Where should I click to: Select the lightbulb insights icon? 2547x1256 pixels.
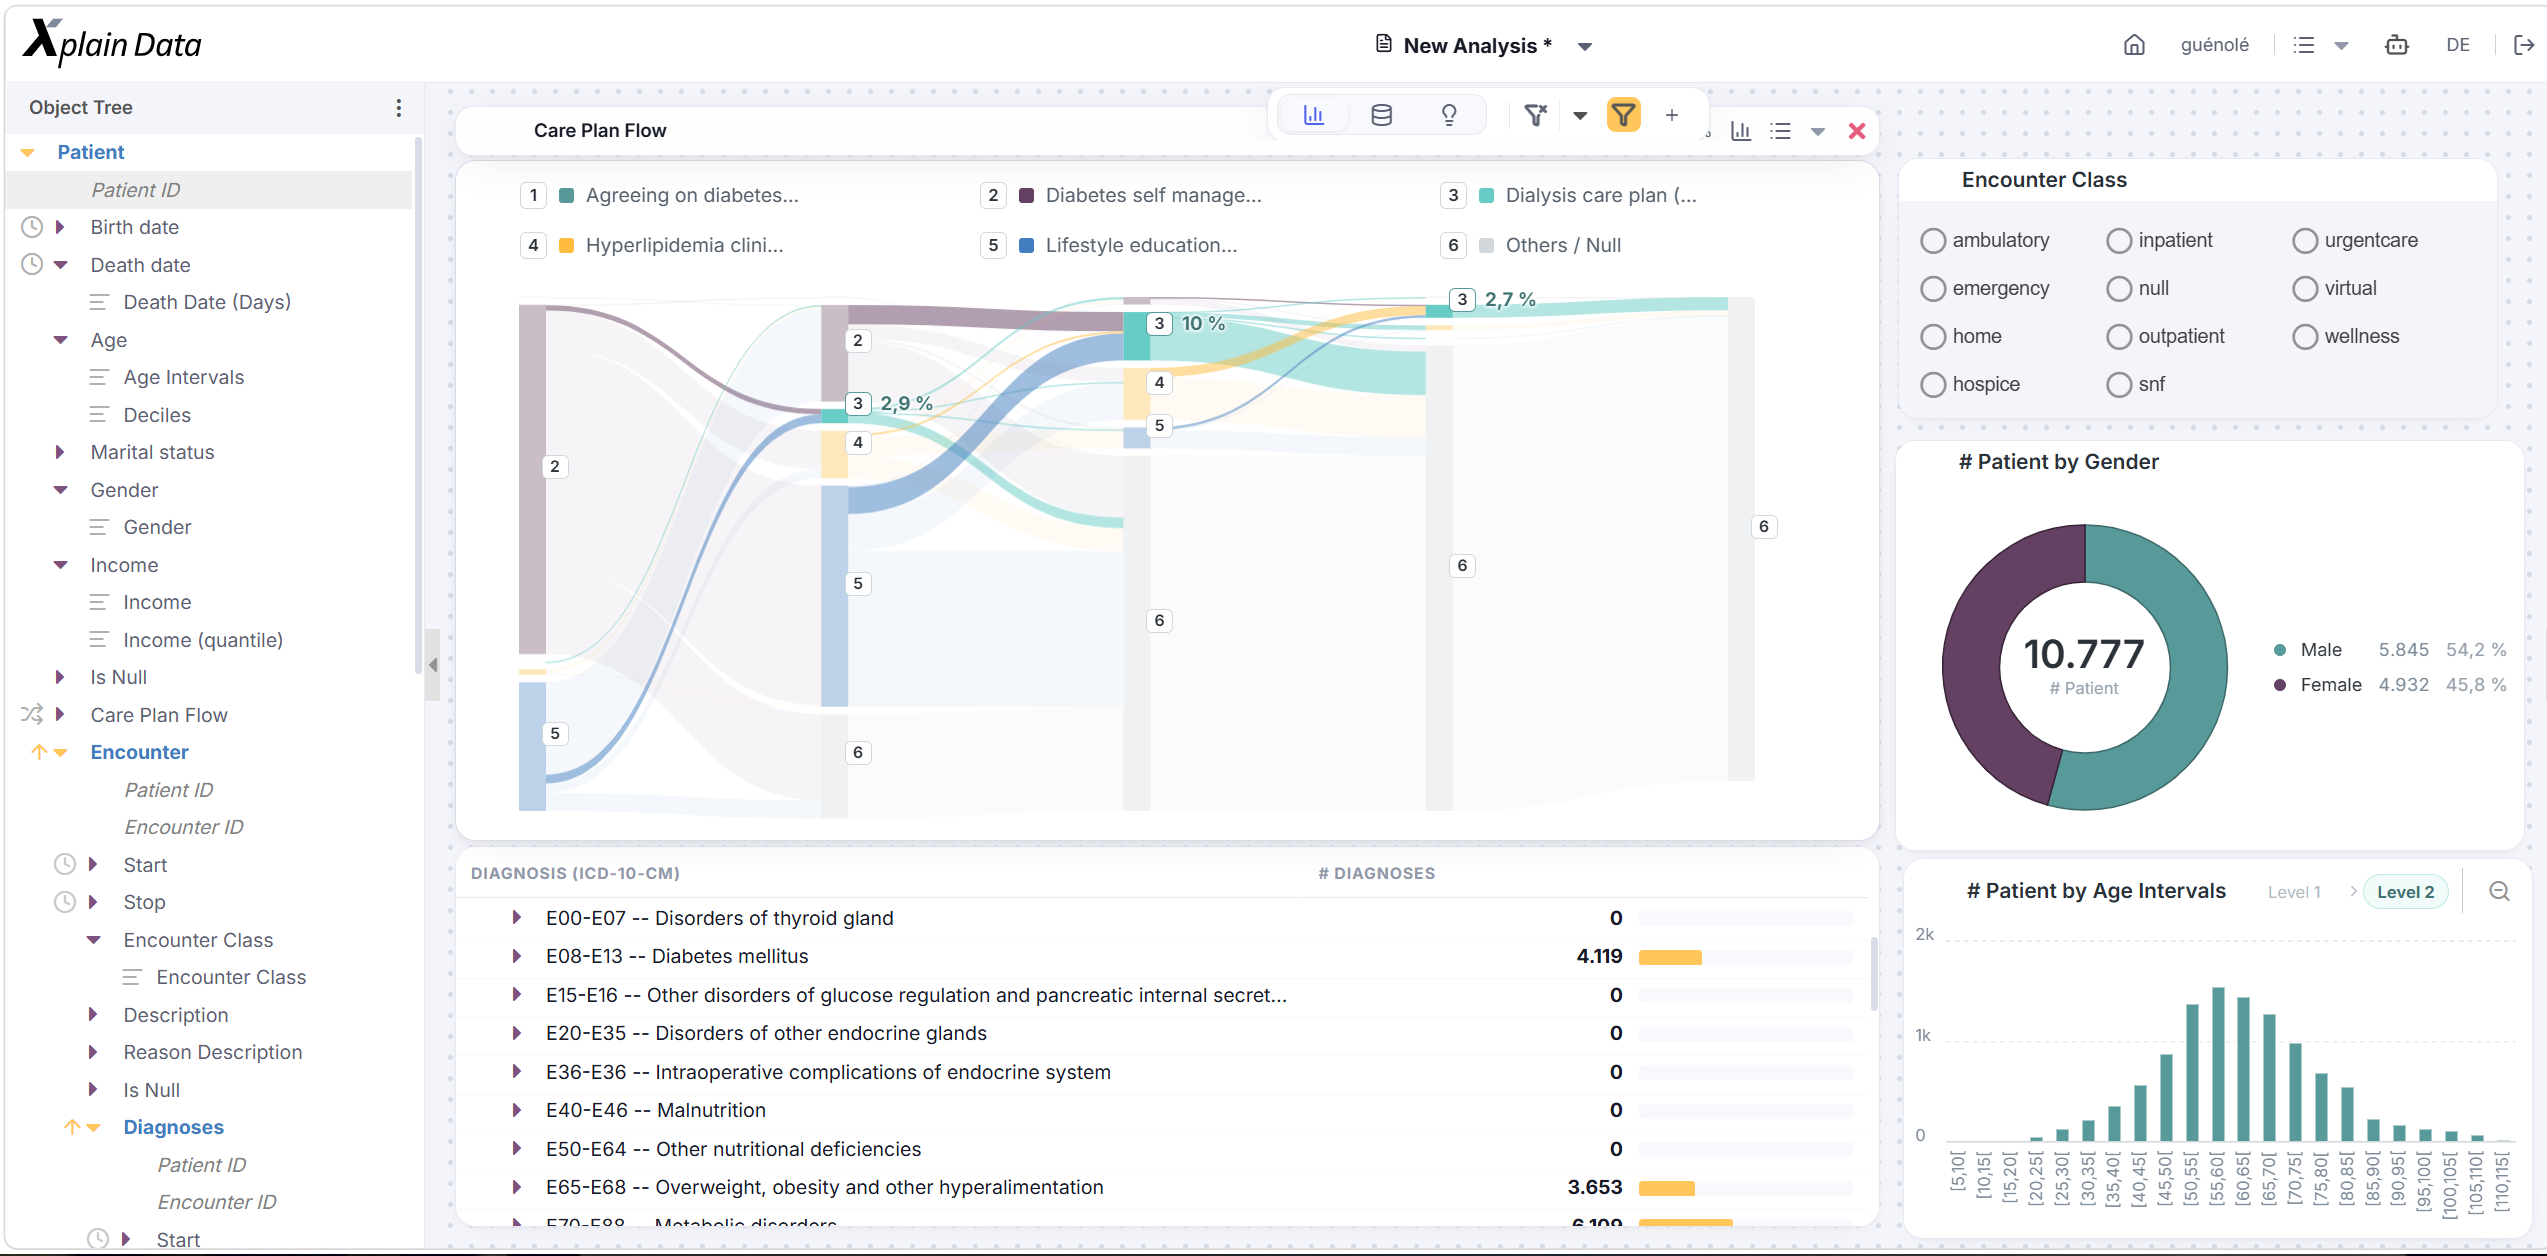[1449, 115]
